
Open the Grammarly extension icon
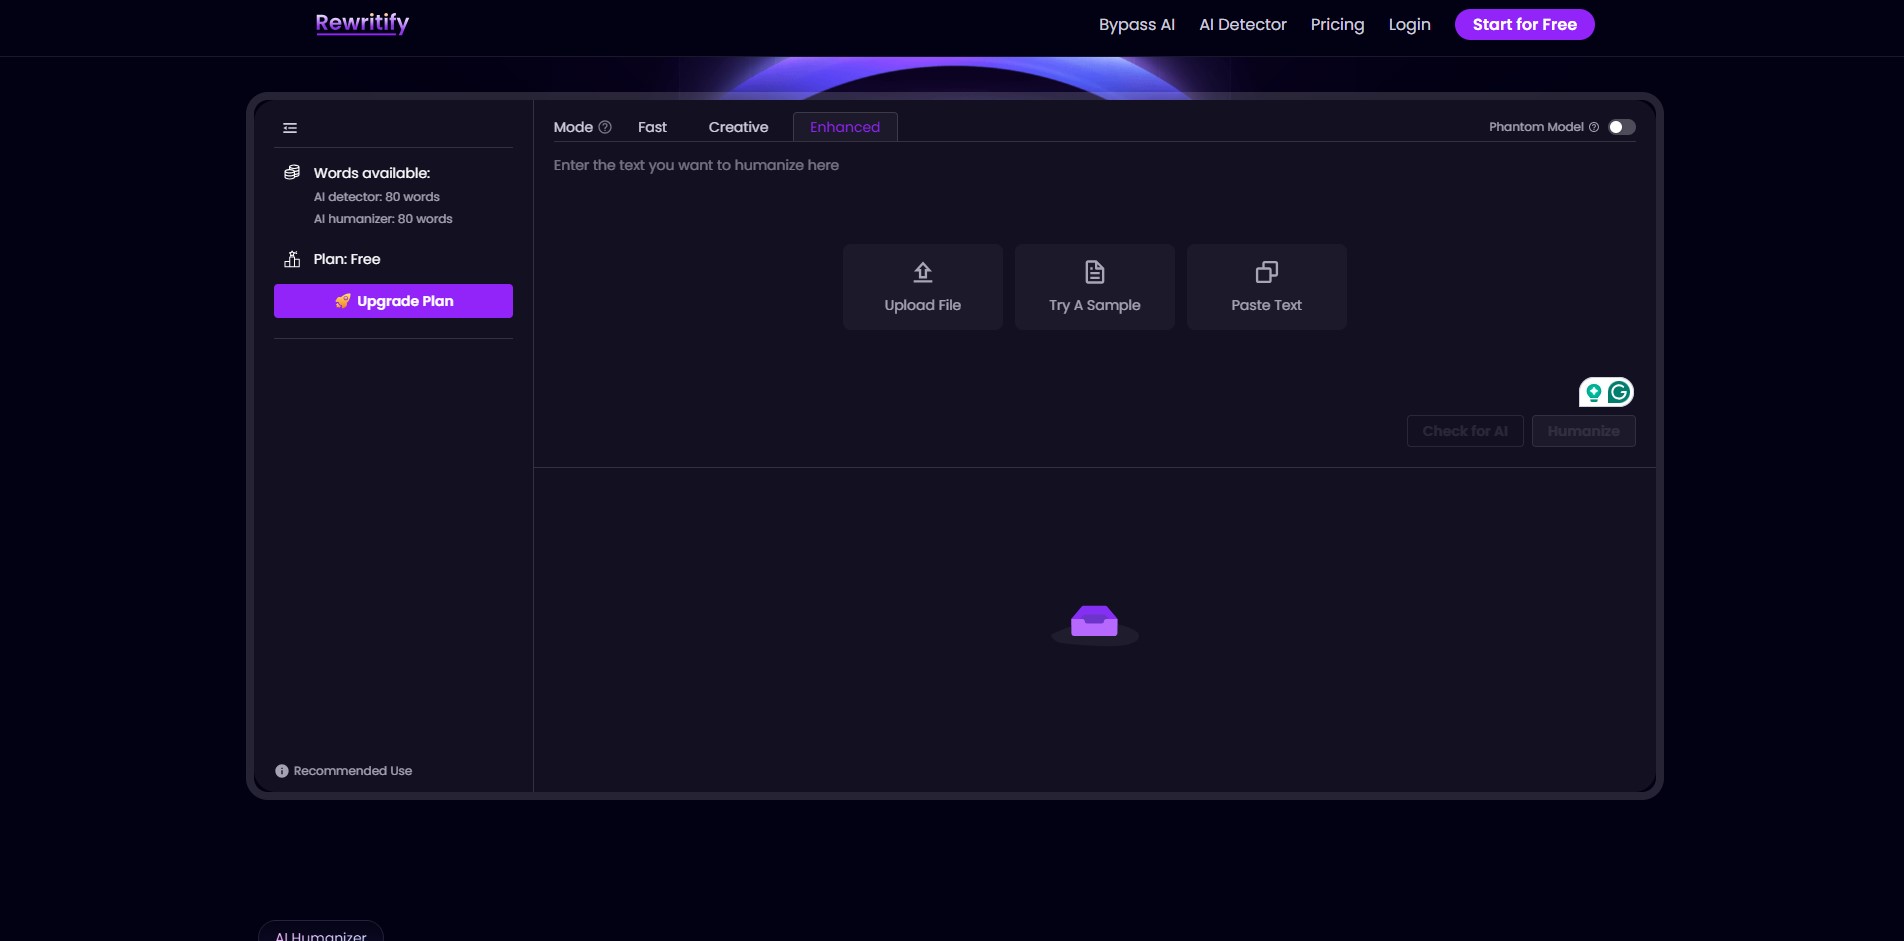click(1620, 391)
